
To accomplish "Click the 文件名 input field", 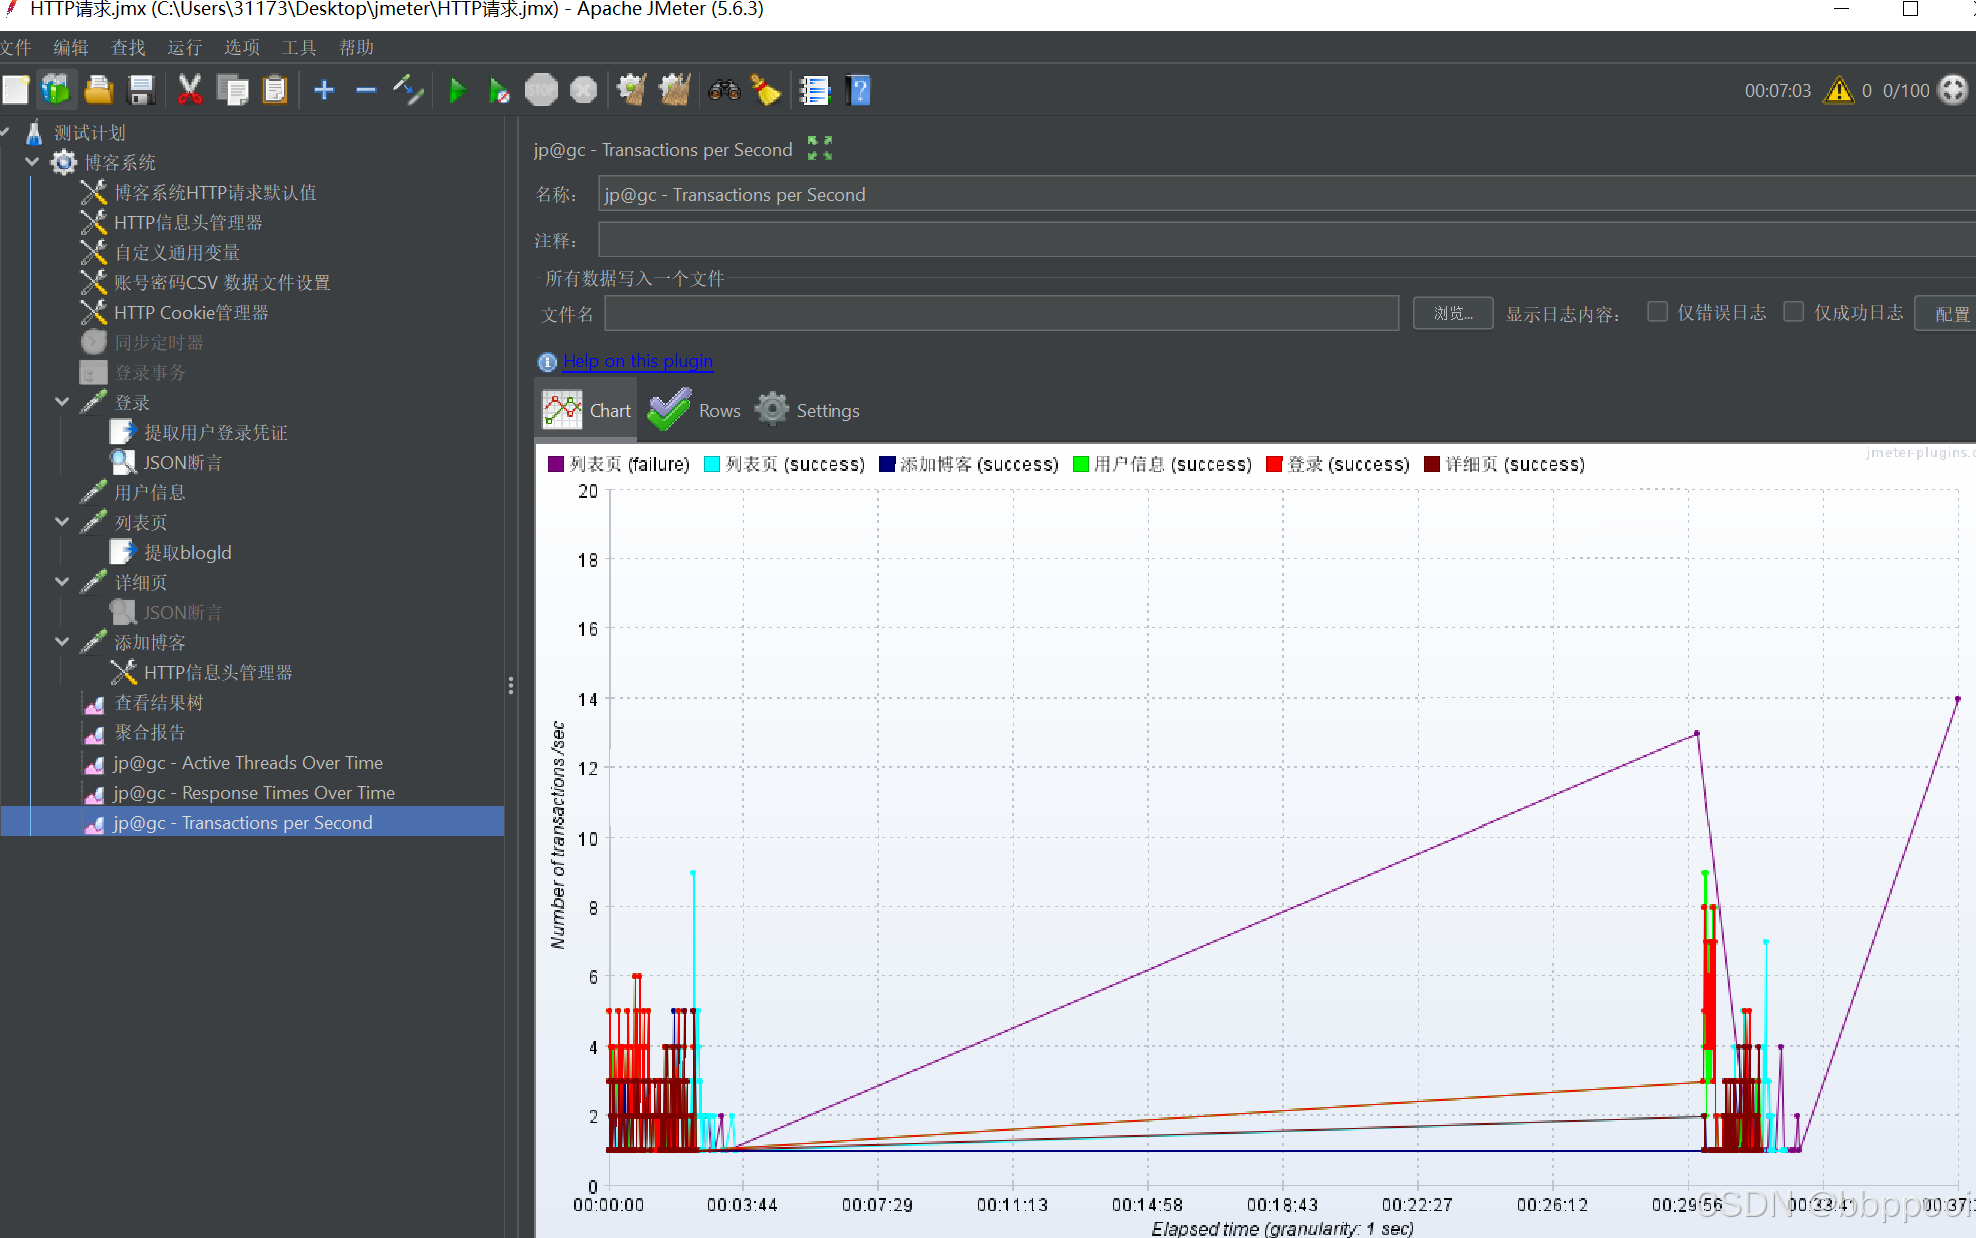I will tap(1000, 313).
